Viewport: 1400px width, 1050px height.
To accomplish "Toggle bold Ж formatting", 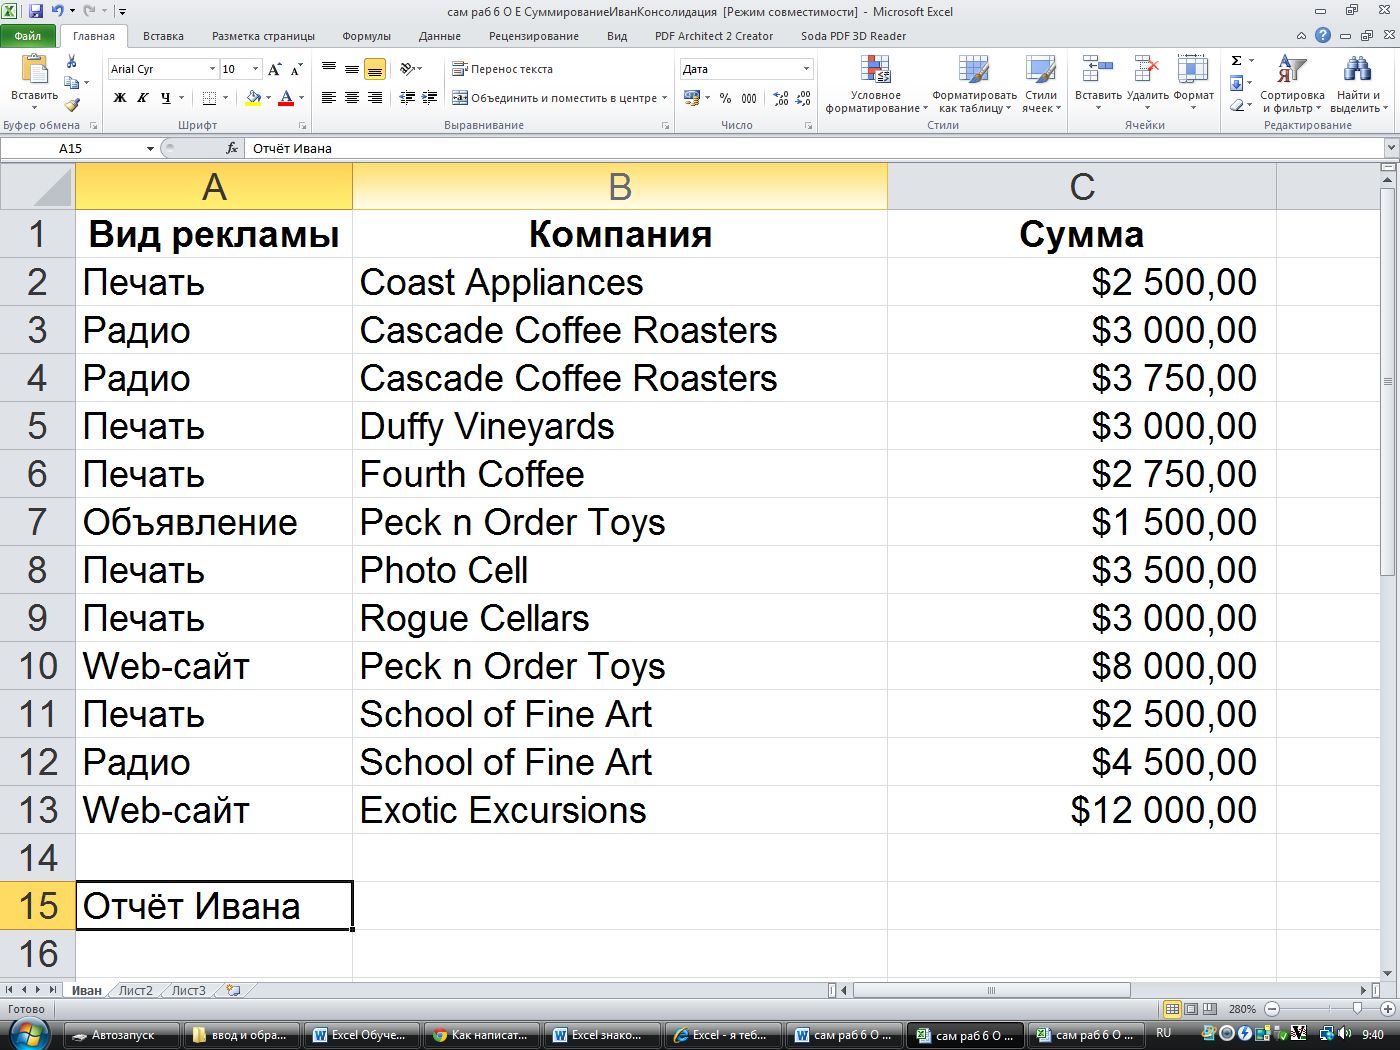I will point(120,98).
